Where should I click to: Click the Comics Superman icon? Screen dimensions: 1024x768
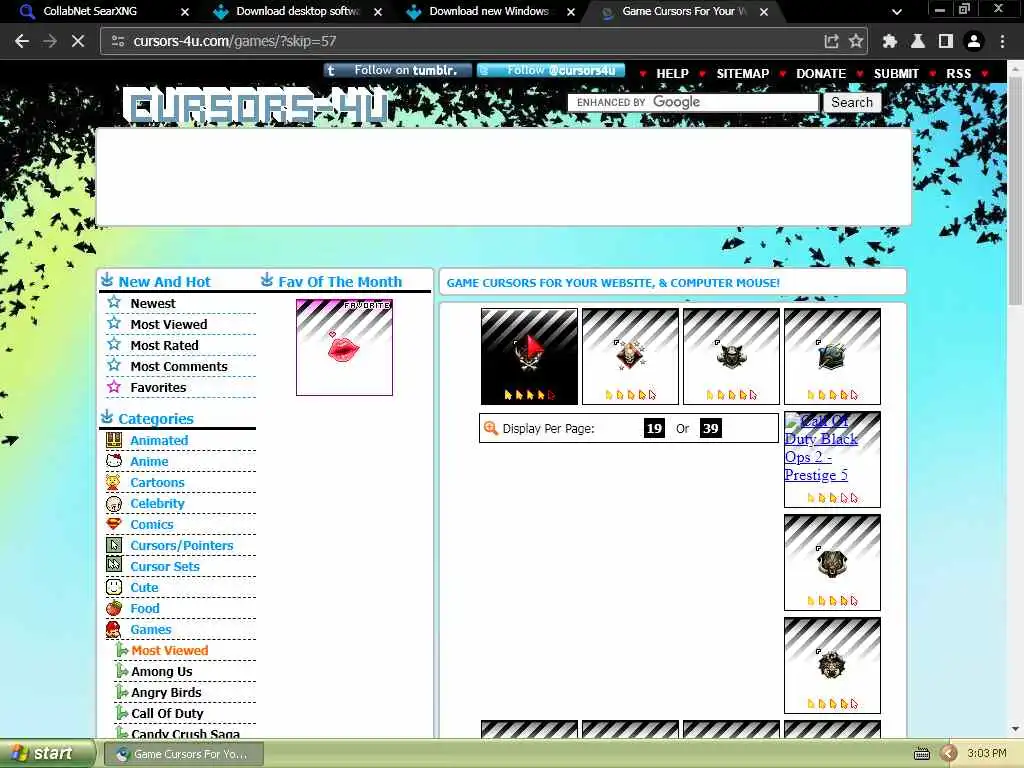click(x=114, y=524)
